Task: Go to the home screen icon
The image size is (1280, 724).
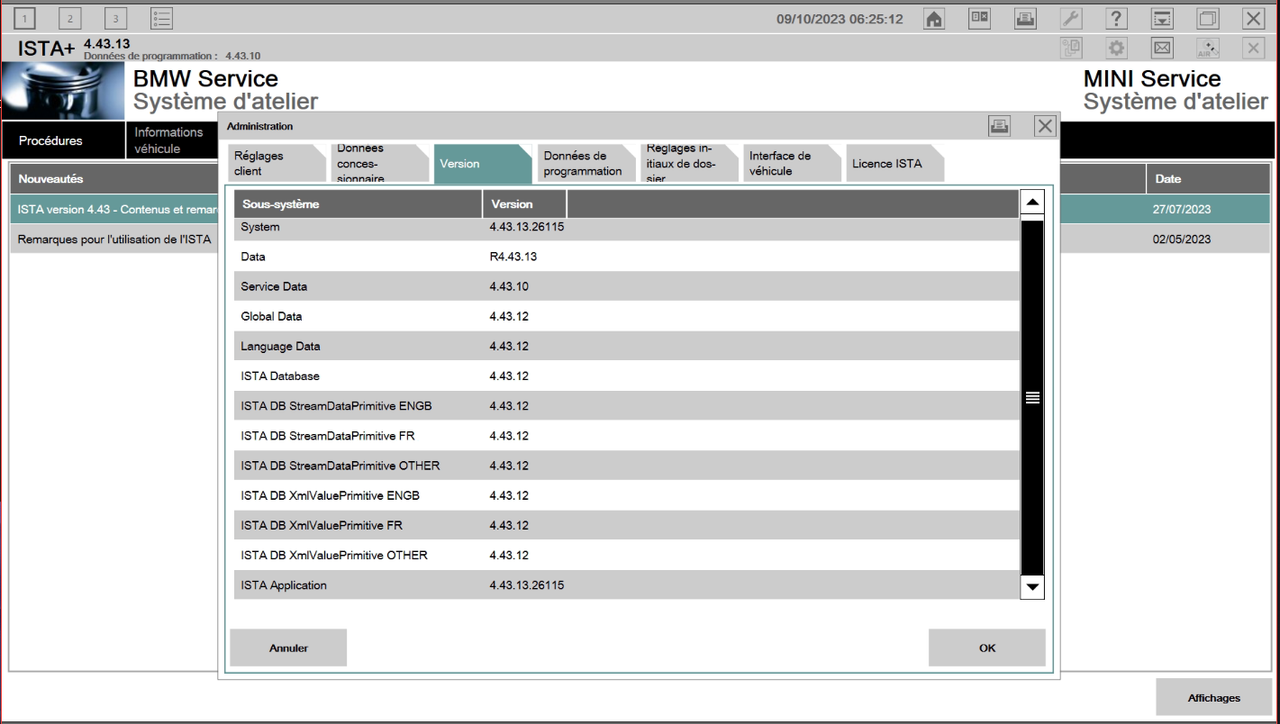Action: point(934,19)
